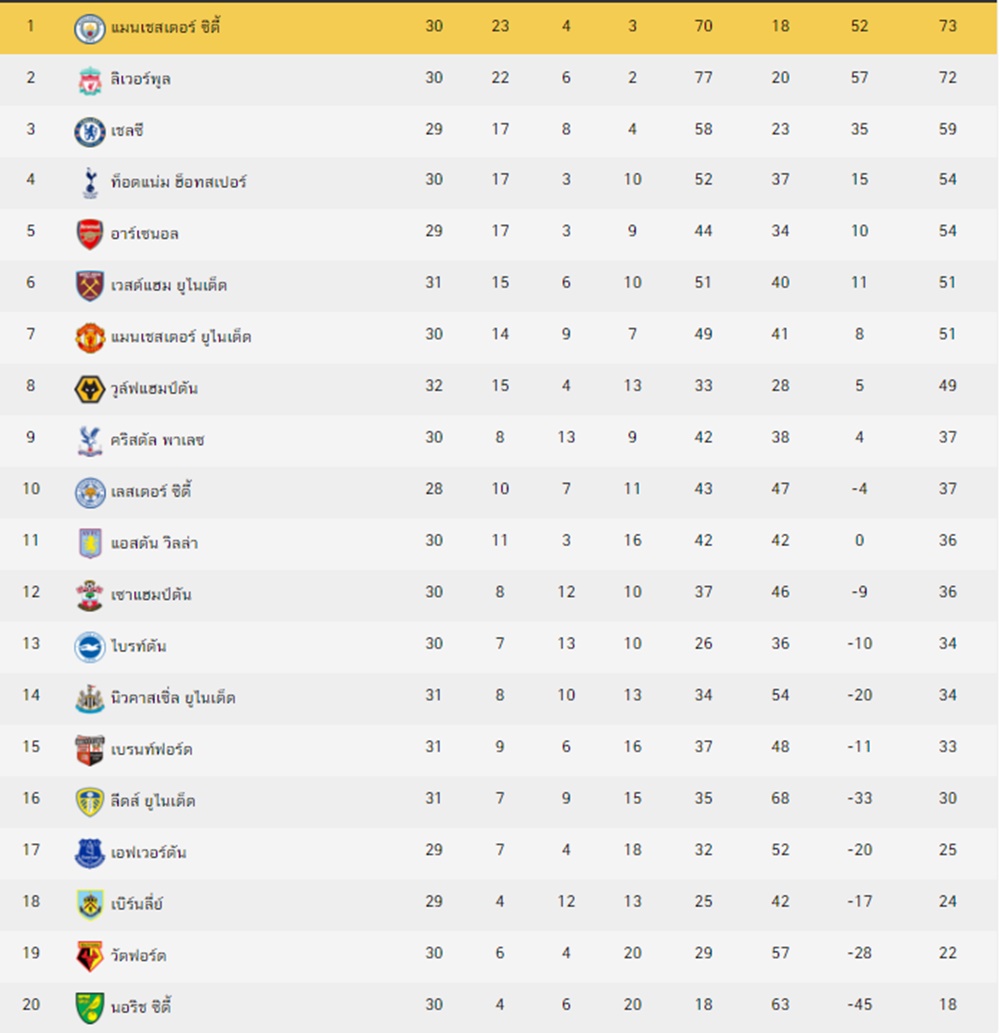Click Manchester City's 73 points cell
The height and width of the screenshot is (1033, 1000).
[x=947, y=26]
